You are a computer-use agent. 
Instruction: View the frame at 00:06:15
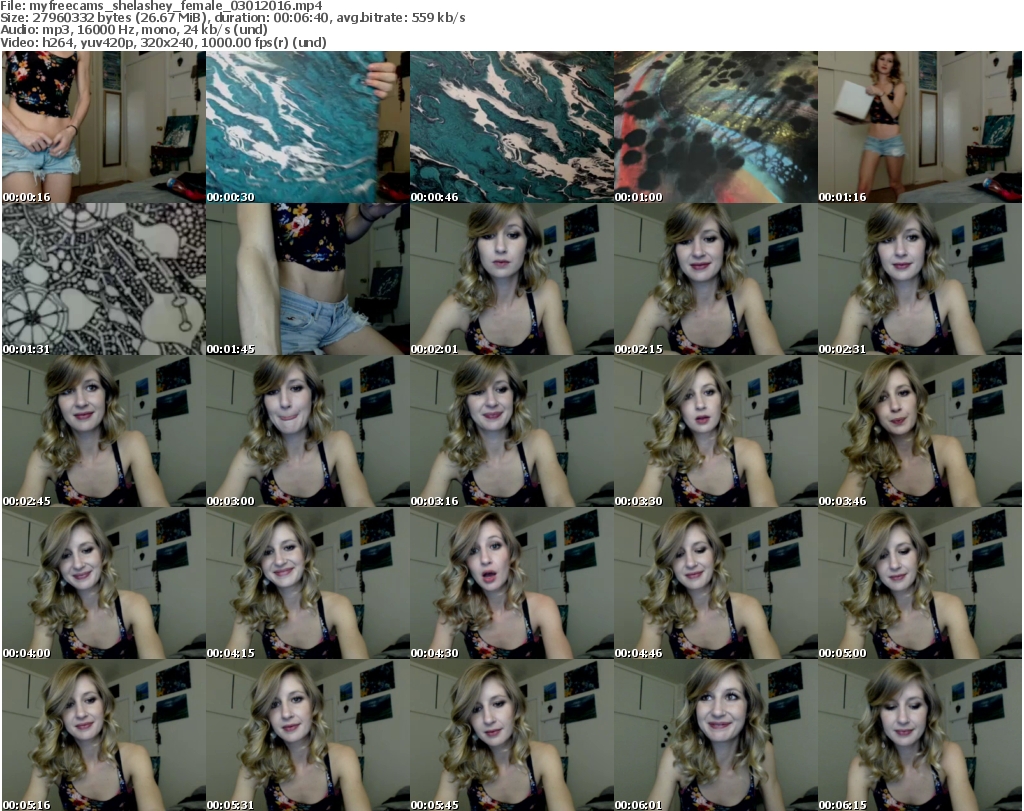(920, 735)
